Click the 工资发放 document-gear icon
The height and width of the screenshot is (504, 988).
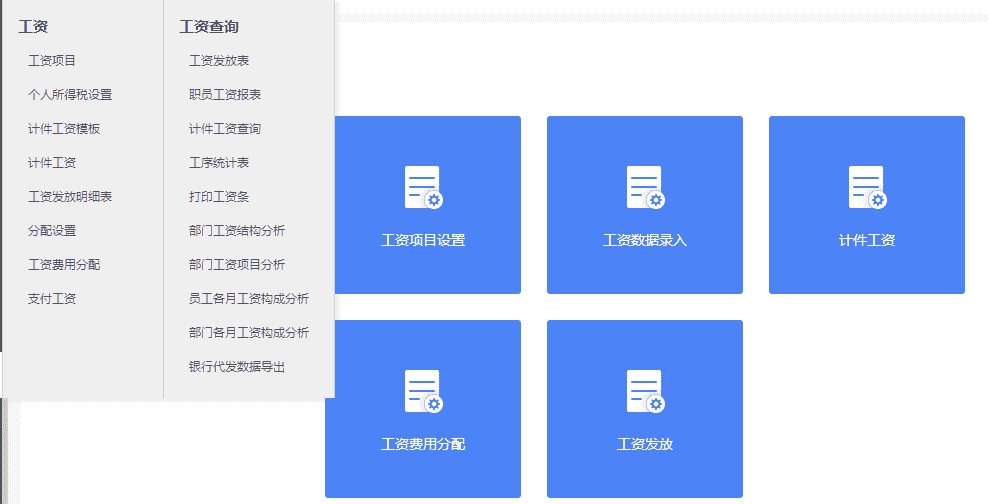click(645, 391)
